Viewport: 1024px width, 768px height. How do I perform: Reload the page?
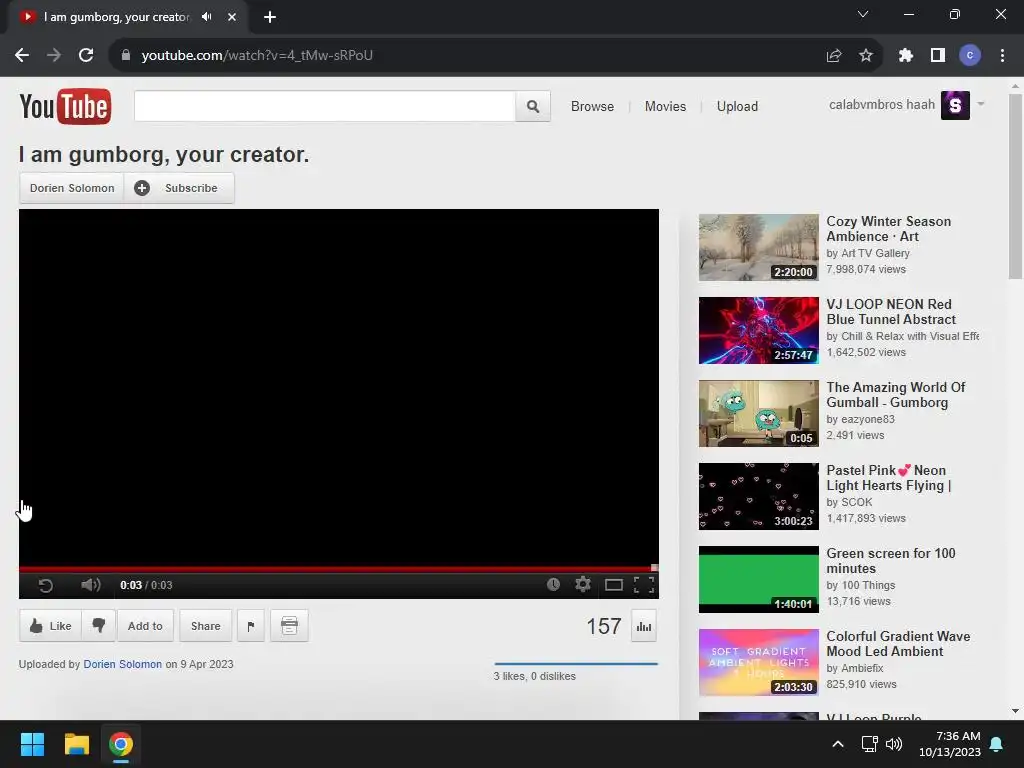86,56
